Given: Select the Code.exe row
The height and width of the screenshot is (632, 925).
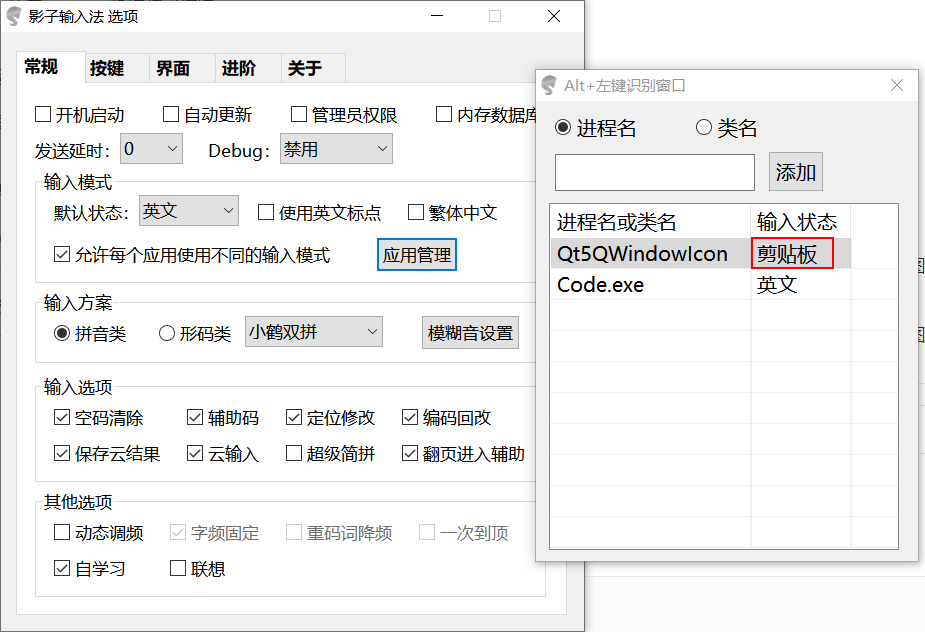Looking at the screenshot, I should 701,285.
